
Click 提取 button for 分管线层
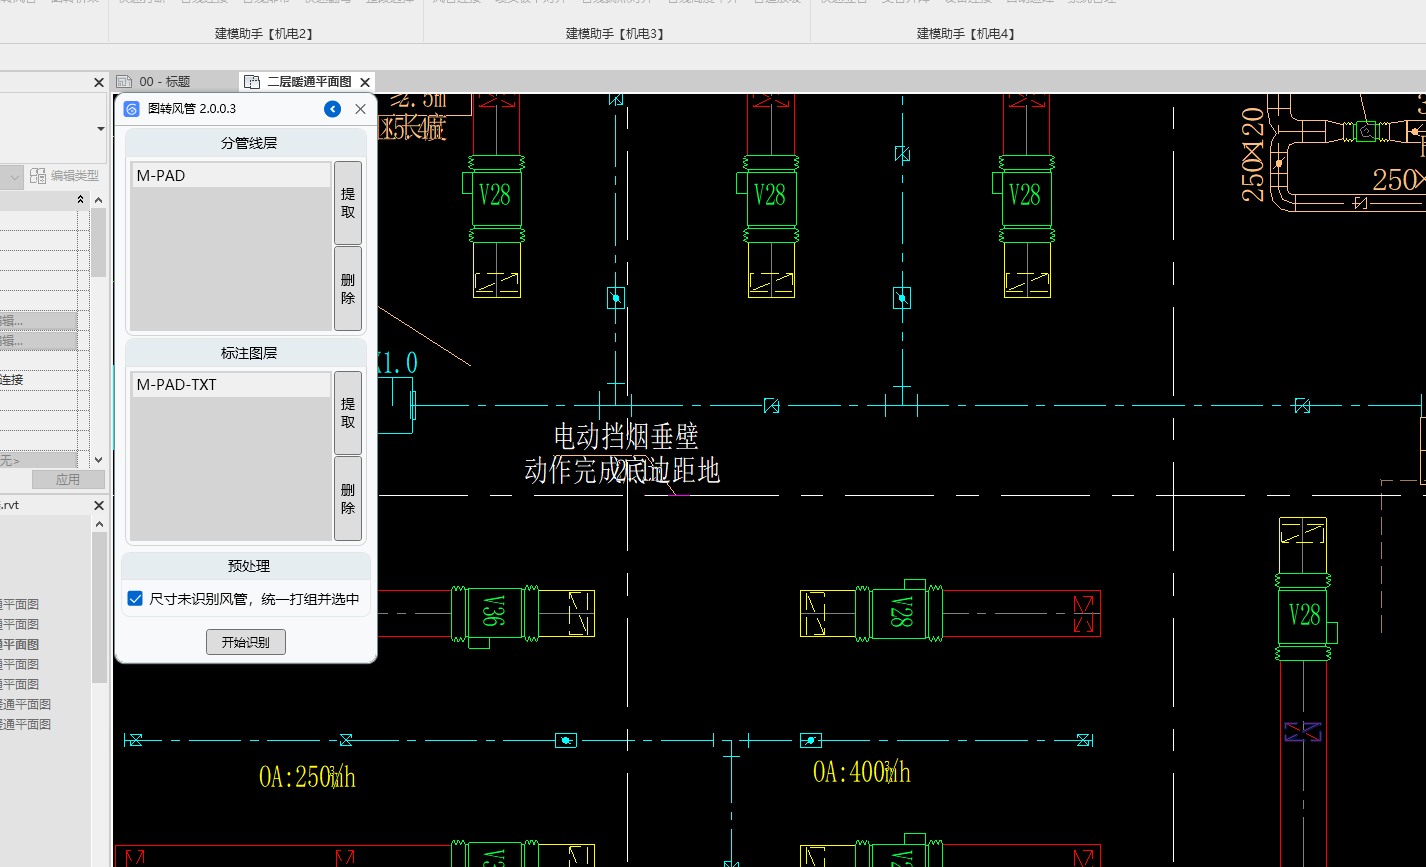point(347,203)
